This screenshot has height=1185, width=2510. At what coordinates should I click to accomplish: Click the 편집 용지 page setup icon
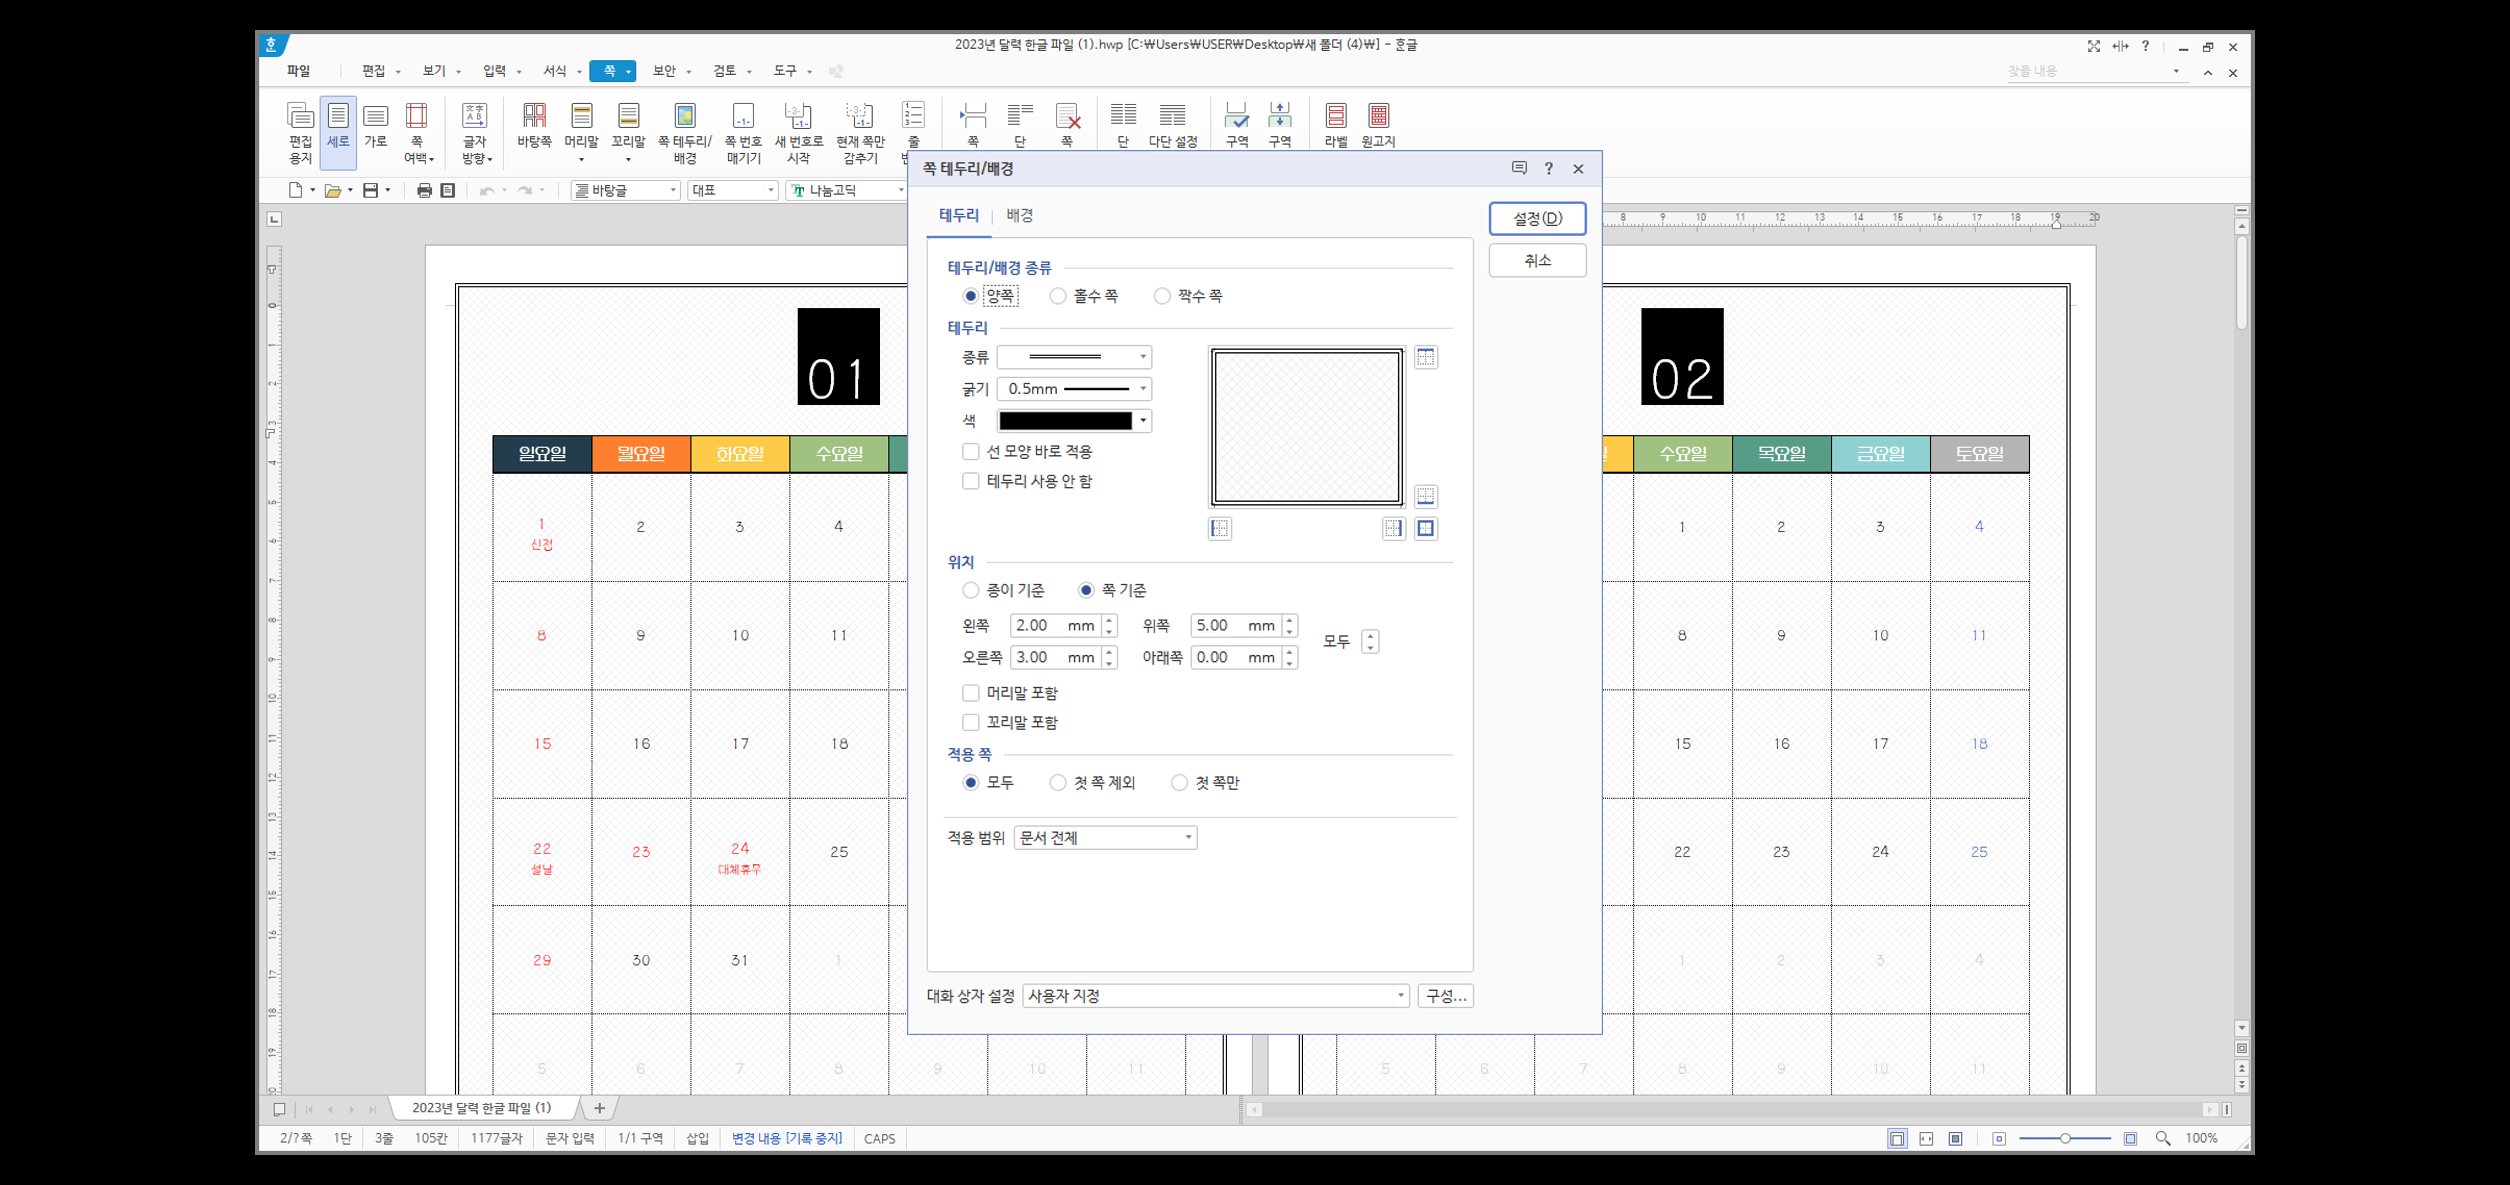300,131
